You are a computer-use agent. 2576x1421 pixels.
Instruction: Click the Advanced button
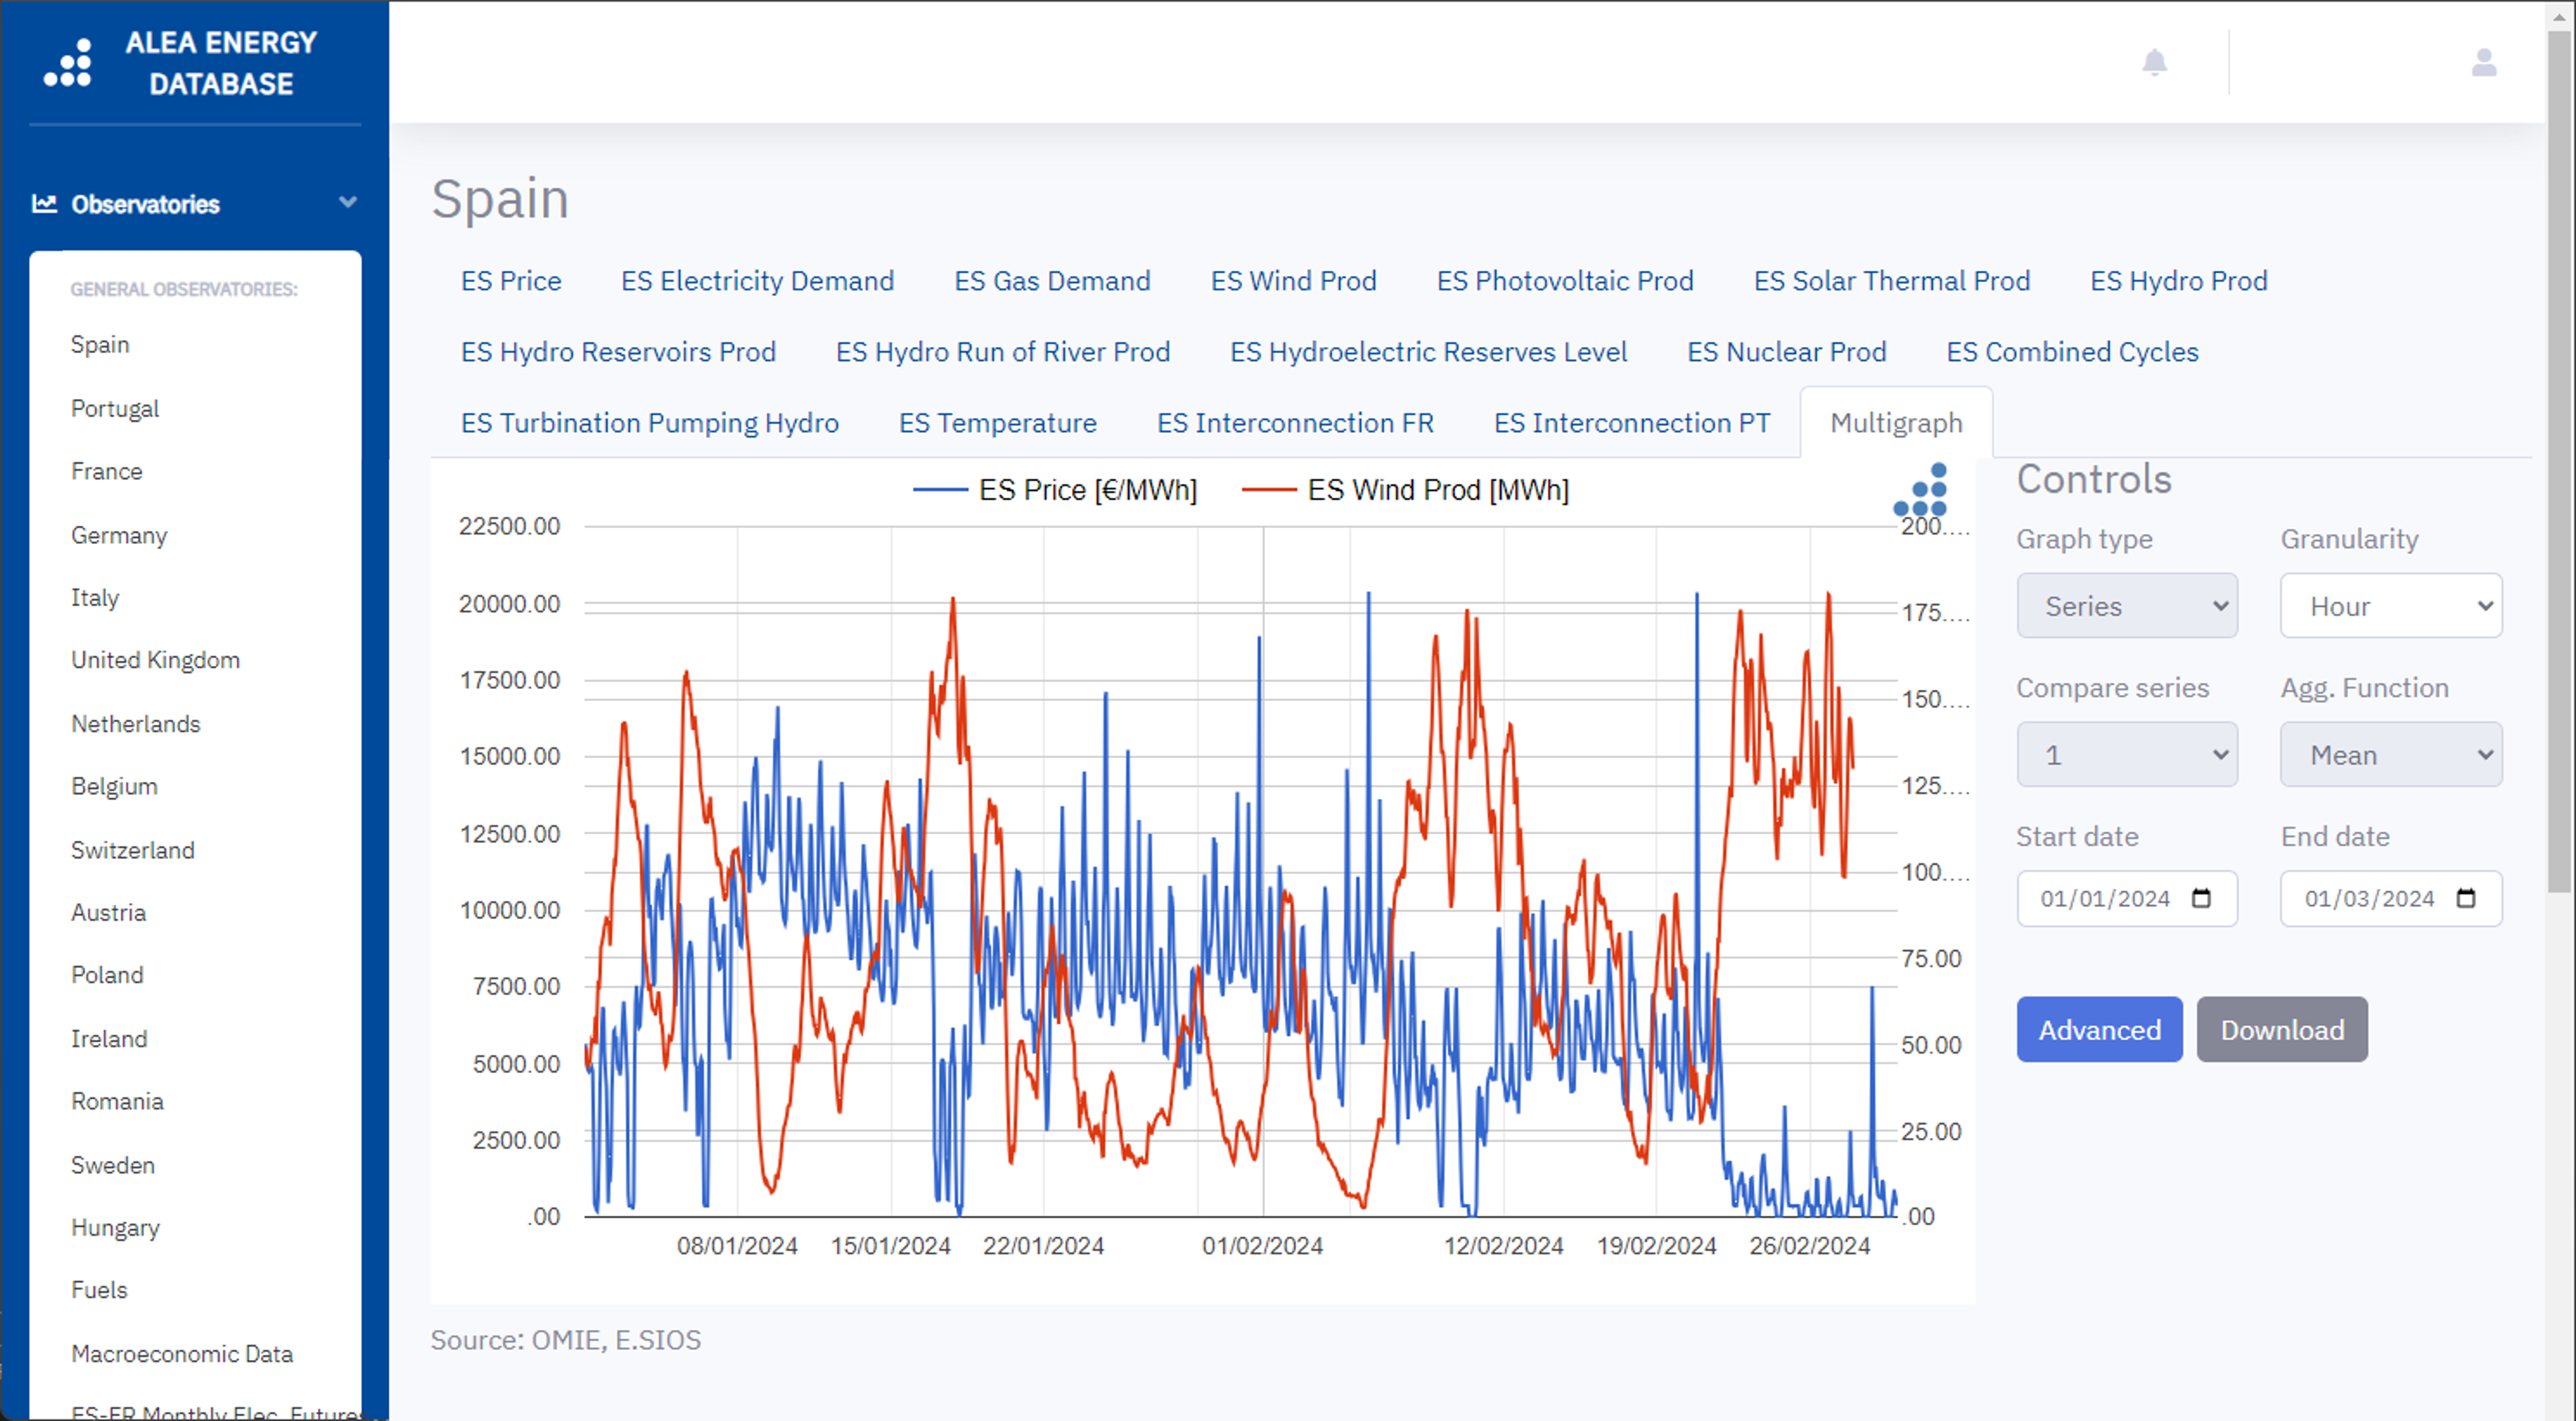[x=2098, y=1029]
